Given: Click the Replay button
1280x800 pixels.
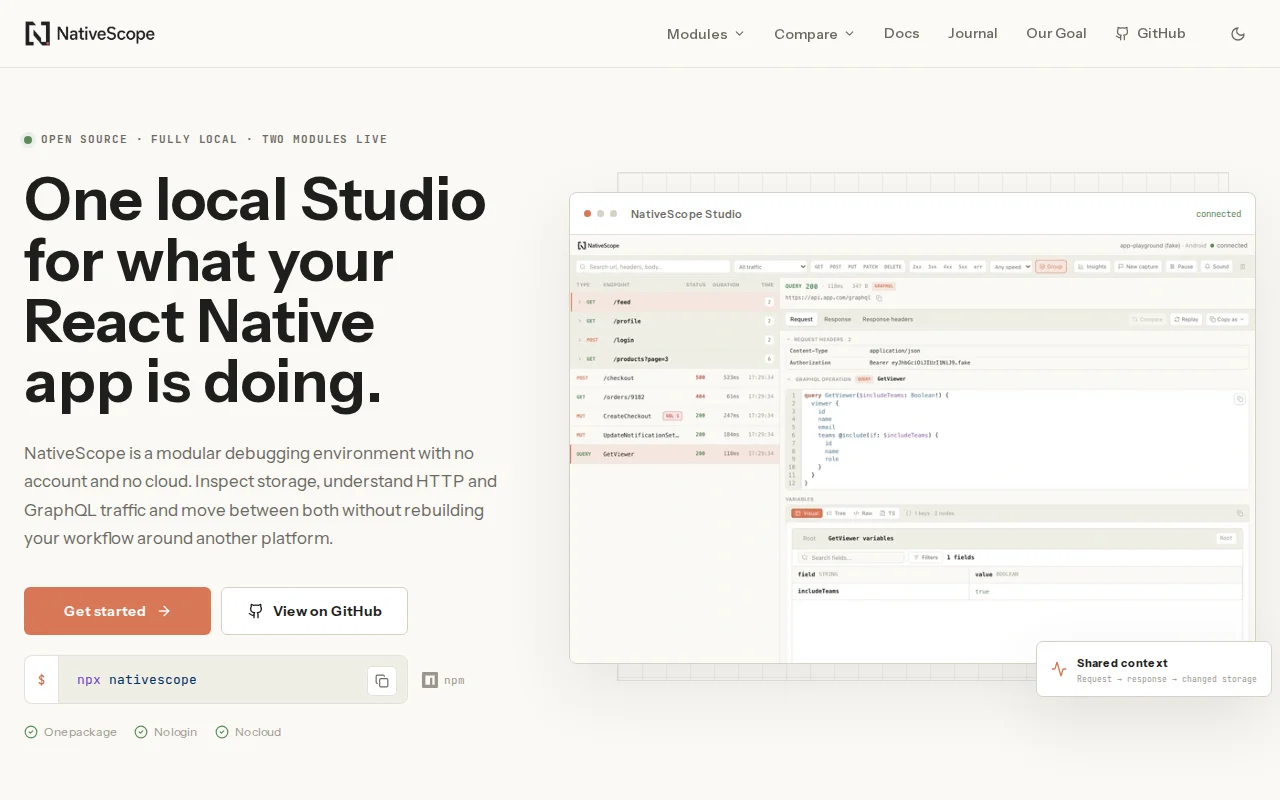Looking at the screenshot, I should point(1186,320).
